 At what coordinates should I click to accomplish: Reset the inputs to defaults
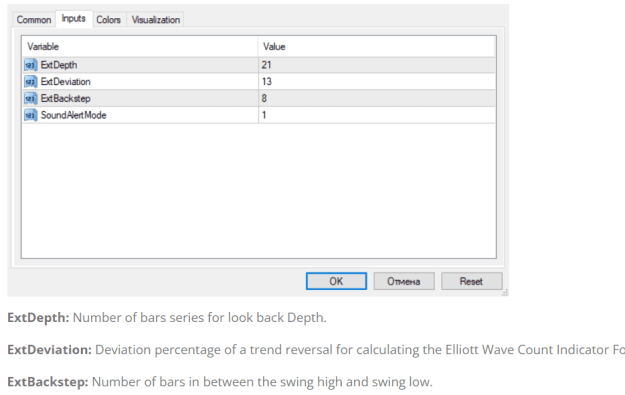[x=472, y=281]
